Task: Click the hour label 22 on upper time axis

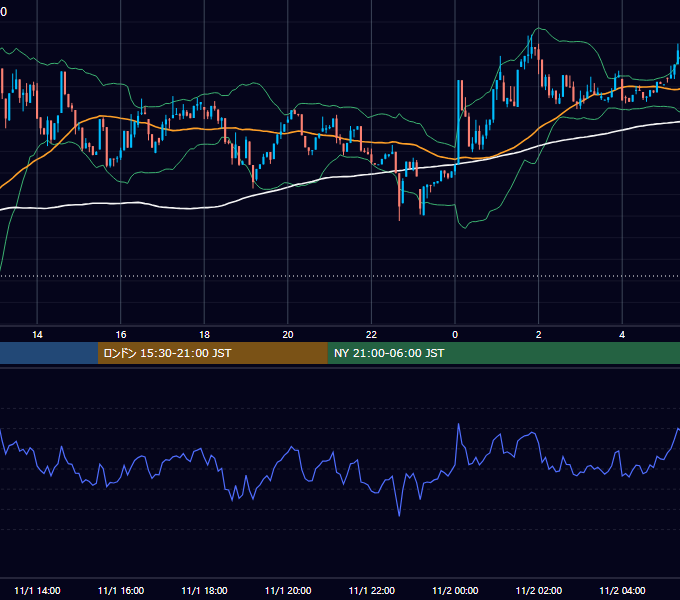Action: pyautogui.click(x=371, y=335)
